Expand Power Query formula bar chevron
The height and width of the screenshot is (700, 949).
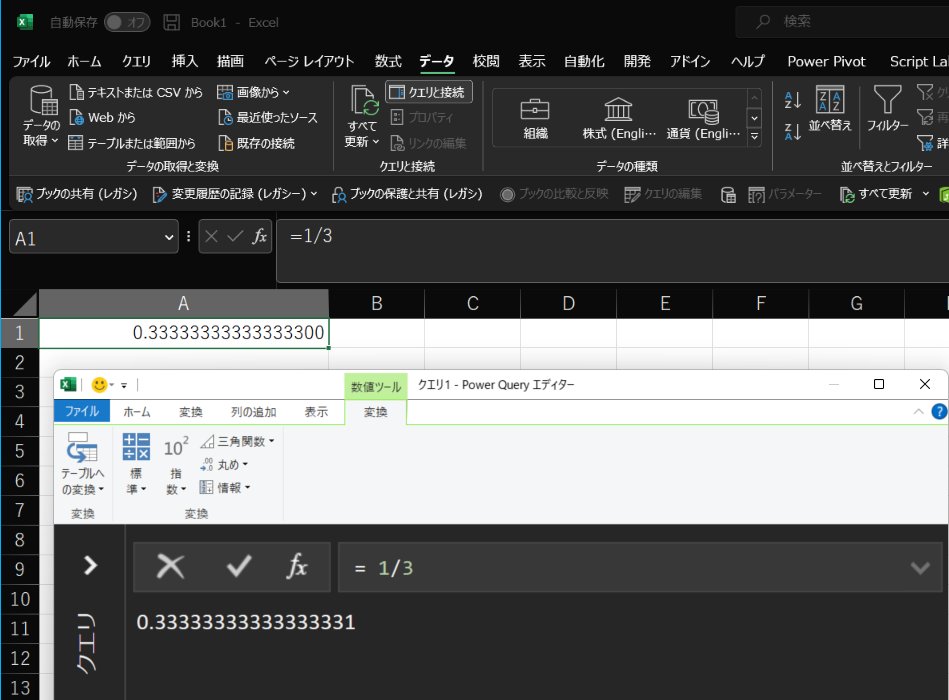(x=920, y=568)
